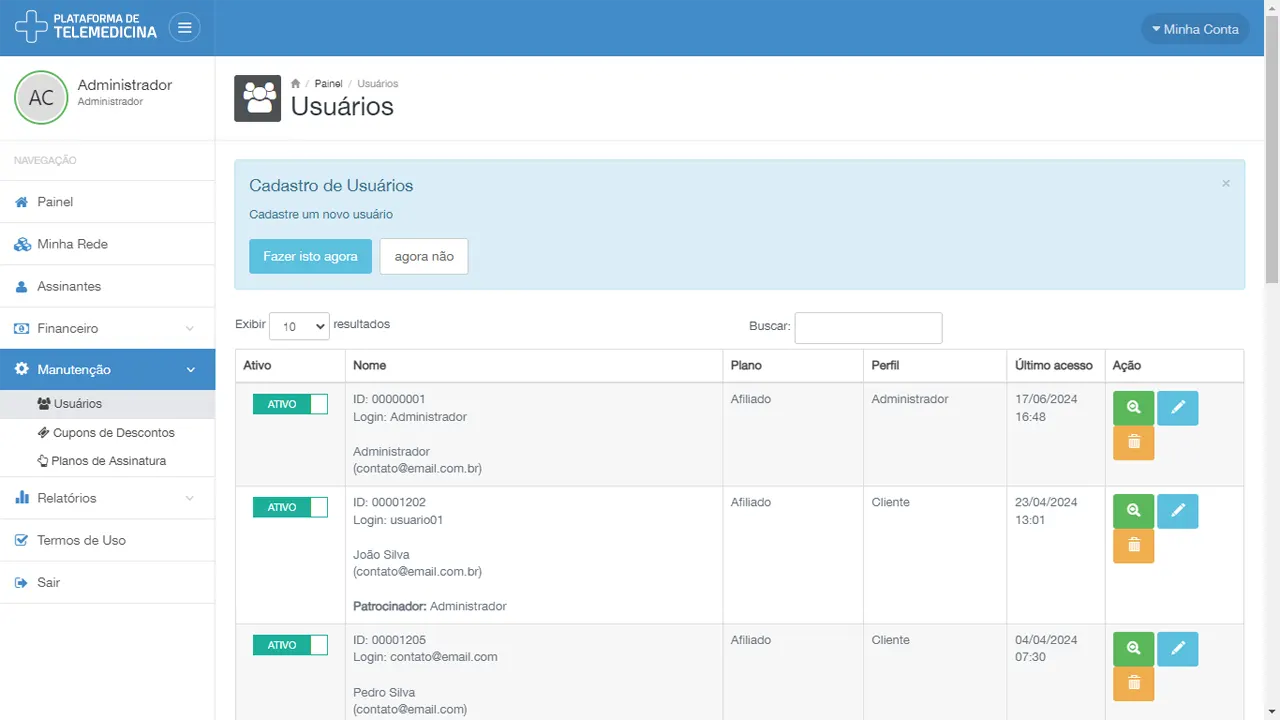
Task: Click the Plataforma de Telemedicina cross logo
Action: (x=31, y=26)
